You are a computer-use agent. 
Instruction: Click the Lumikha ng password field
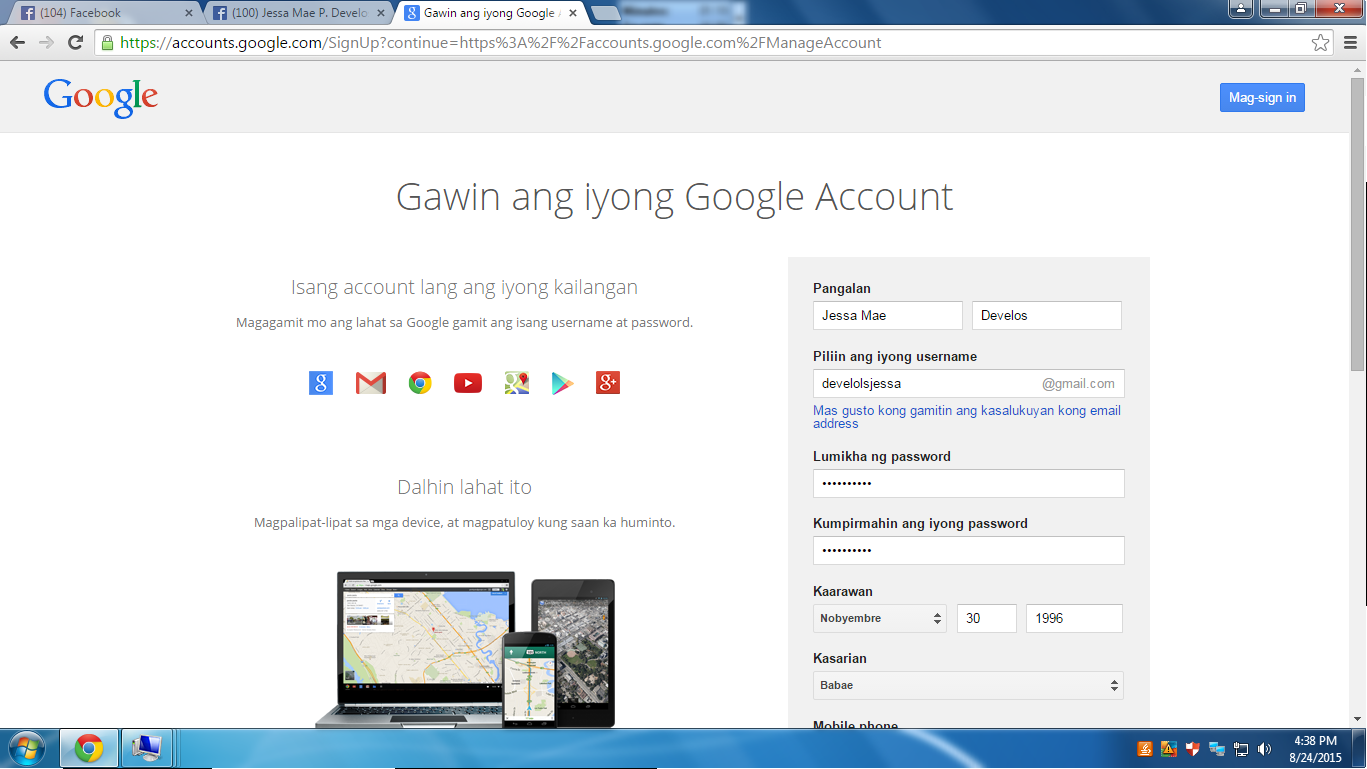(x=969, y=483)
